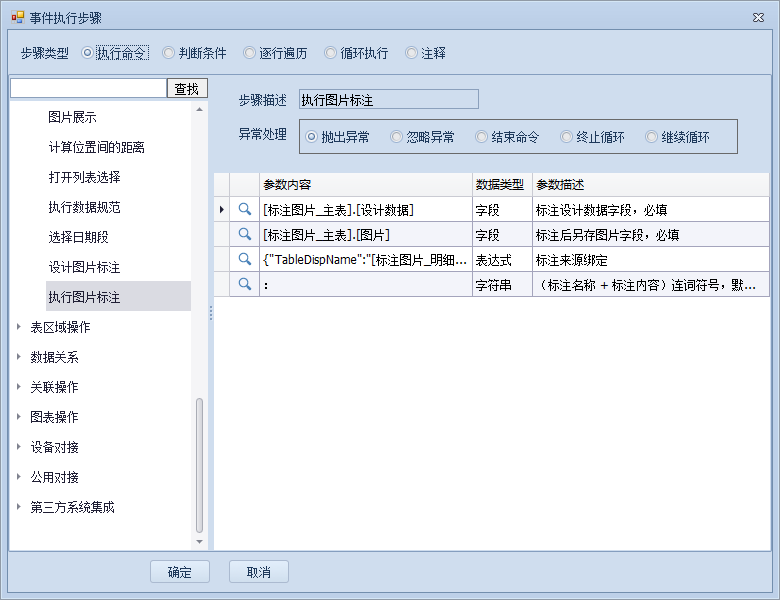Confirm with the 确定 button
This screenshot has width=780, height=600.
coord(180,572)
